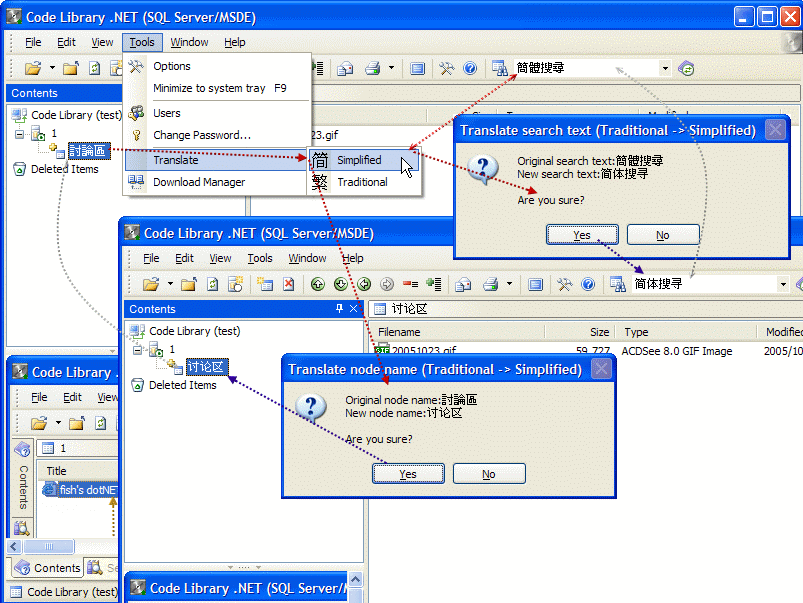803x603 pixels.
Task: Click the red Collapse All icon in middle toolbar
Action: click(x=410, y=284)
